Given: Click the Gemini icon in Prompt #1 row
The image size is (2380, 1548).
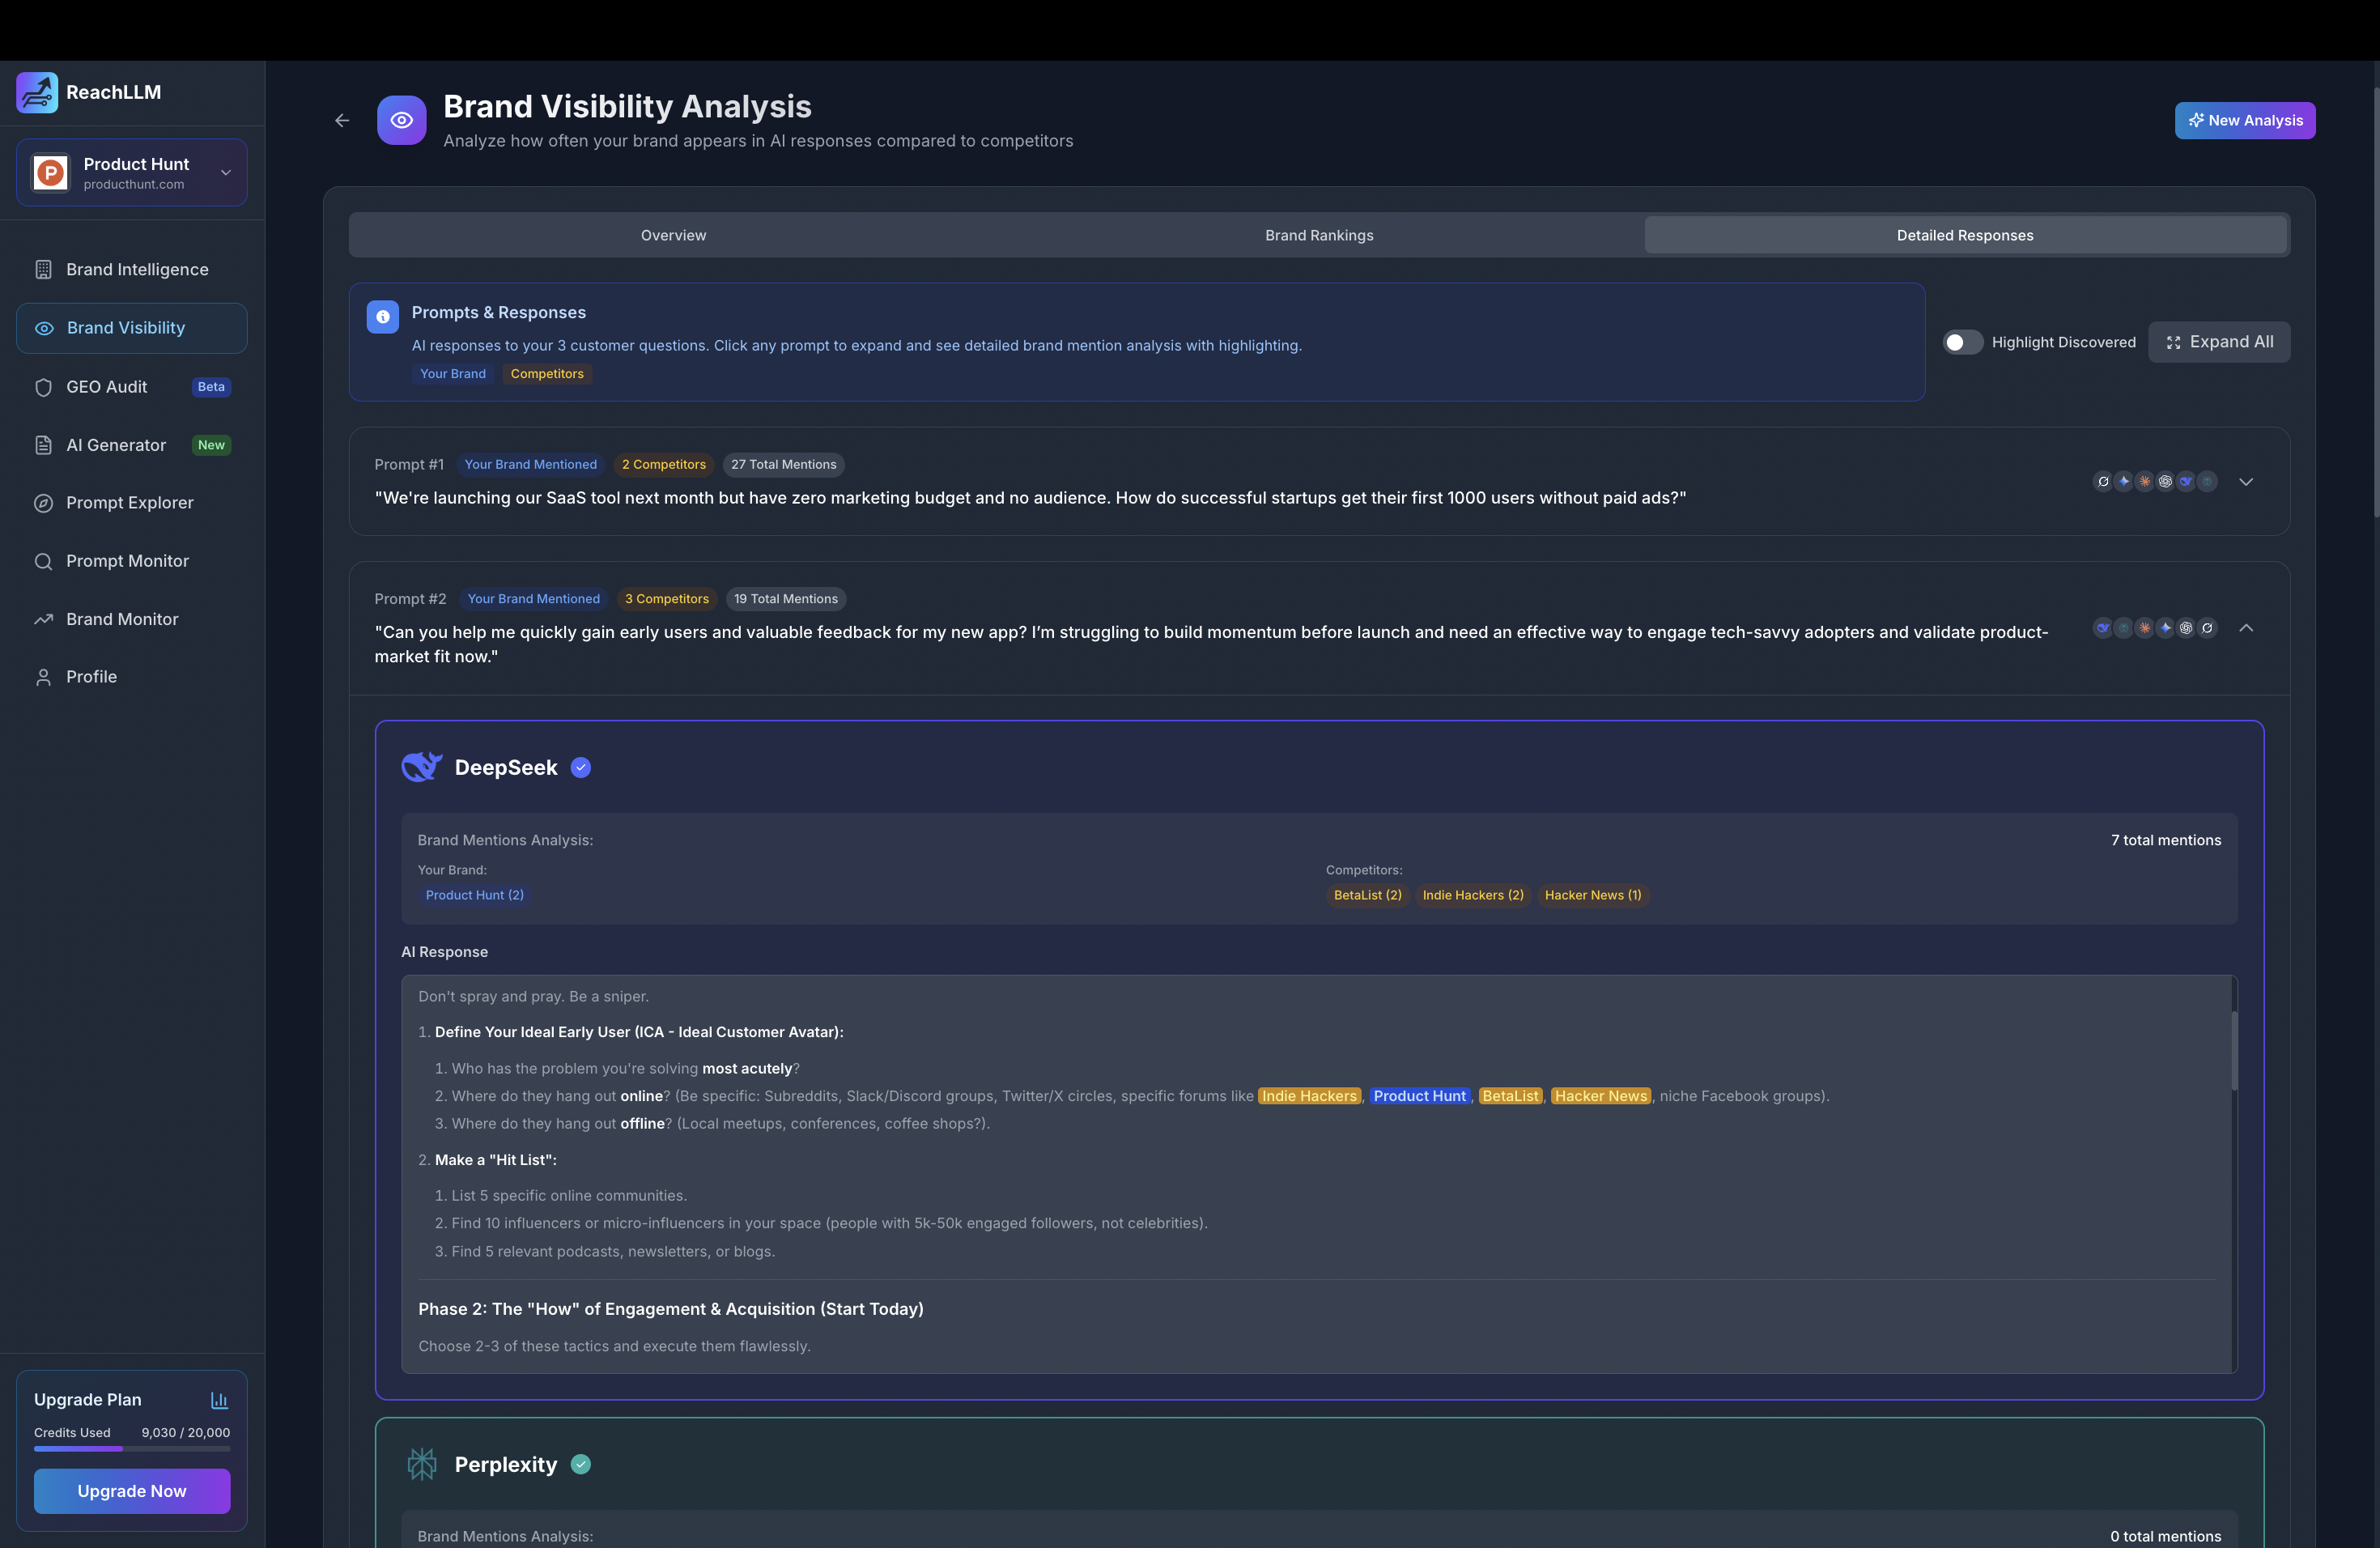Looking at the screenshot, I should [2124, 481].
